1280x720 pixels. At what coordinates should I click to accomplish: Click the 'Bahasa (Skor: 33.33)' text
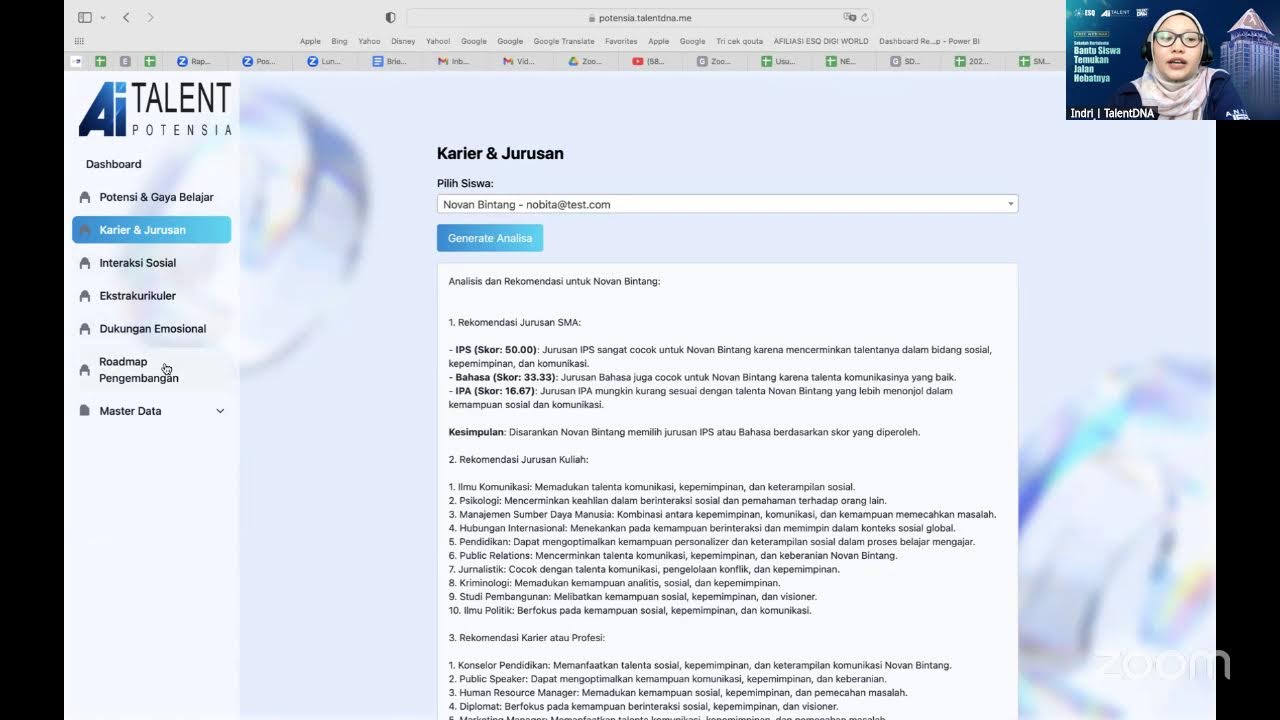click(x=505, y=377)
